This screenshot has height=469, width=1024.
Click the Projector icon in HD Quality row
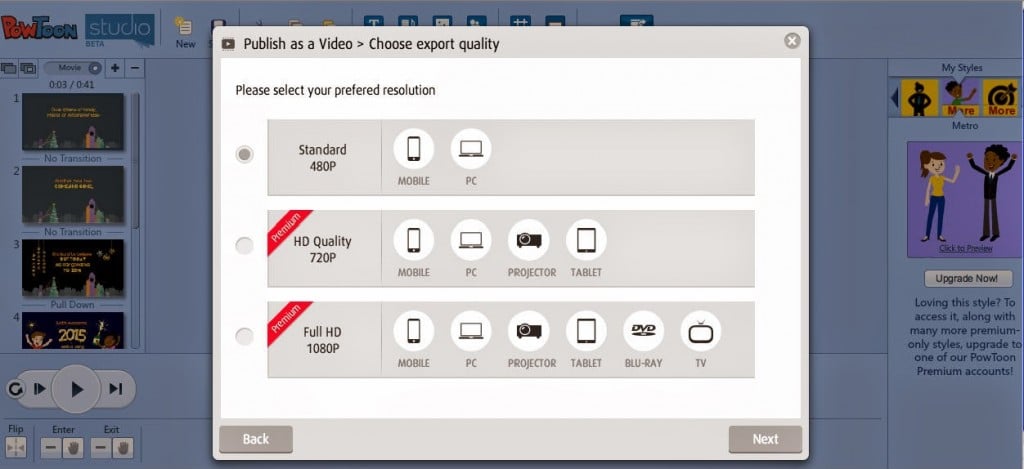pos(529,240)
